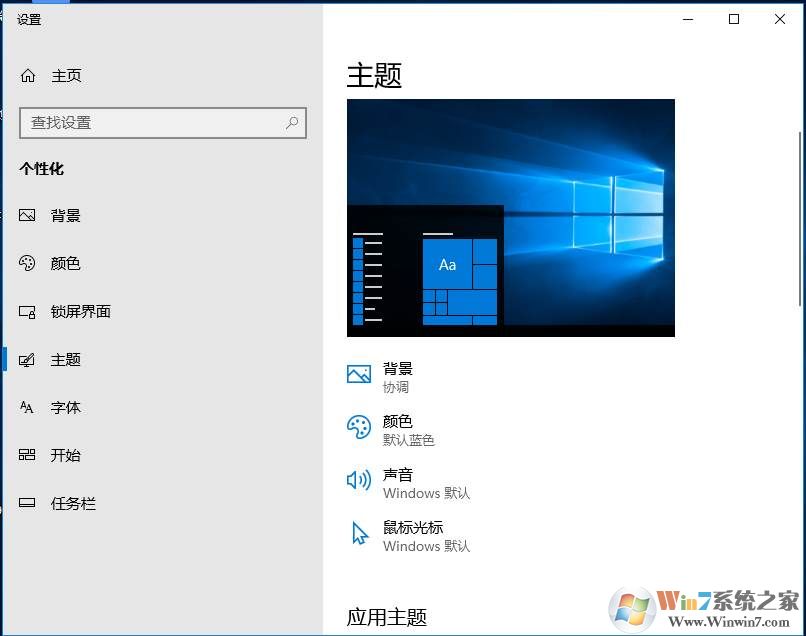Maximize the 设置 window

tap(734, 20)
